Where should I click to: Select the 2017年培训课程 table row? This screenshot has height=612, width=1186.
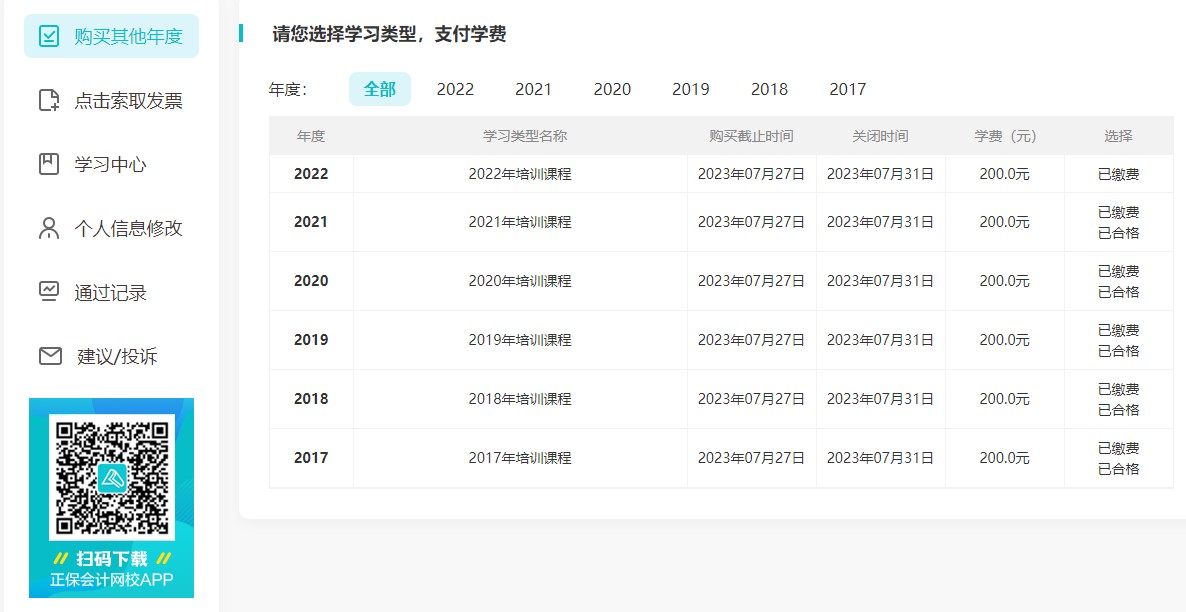(520, 457)
